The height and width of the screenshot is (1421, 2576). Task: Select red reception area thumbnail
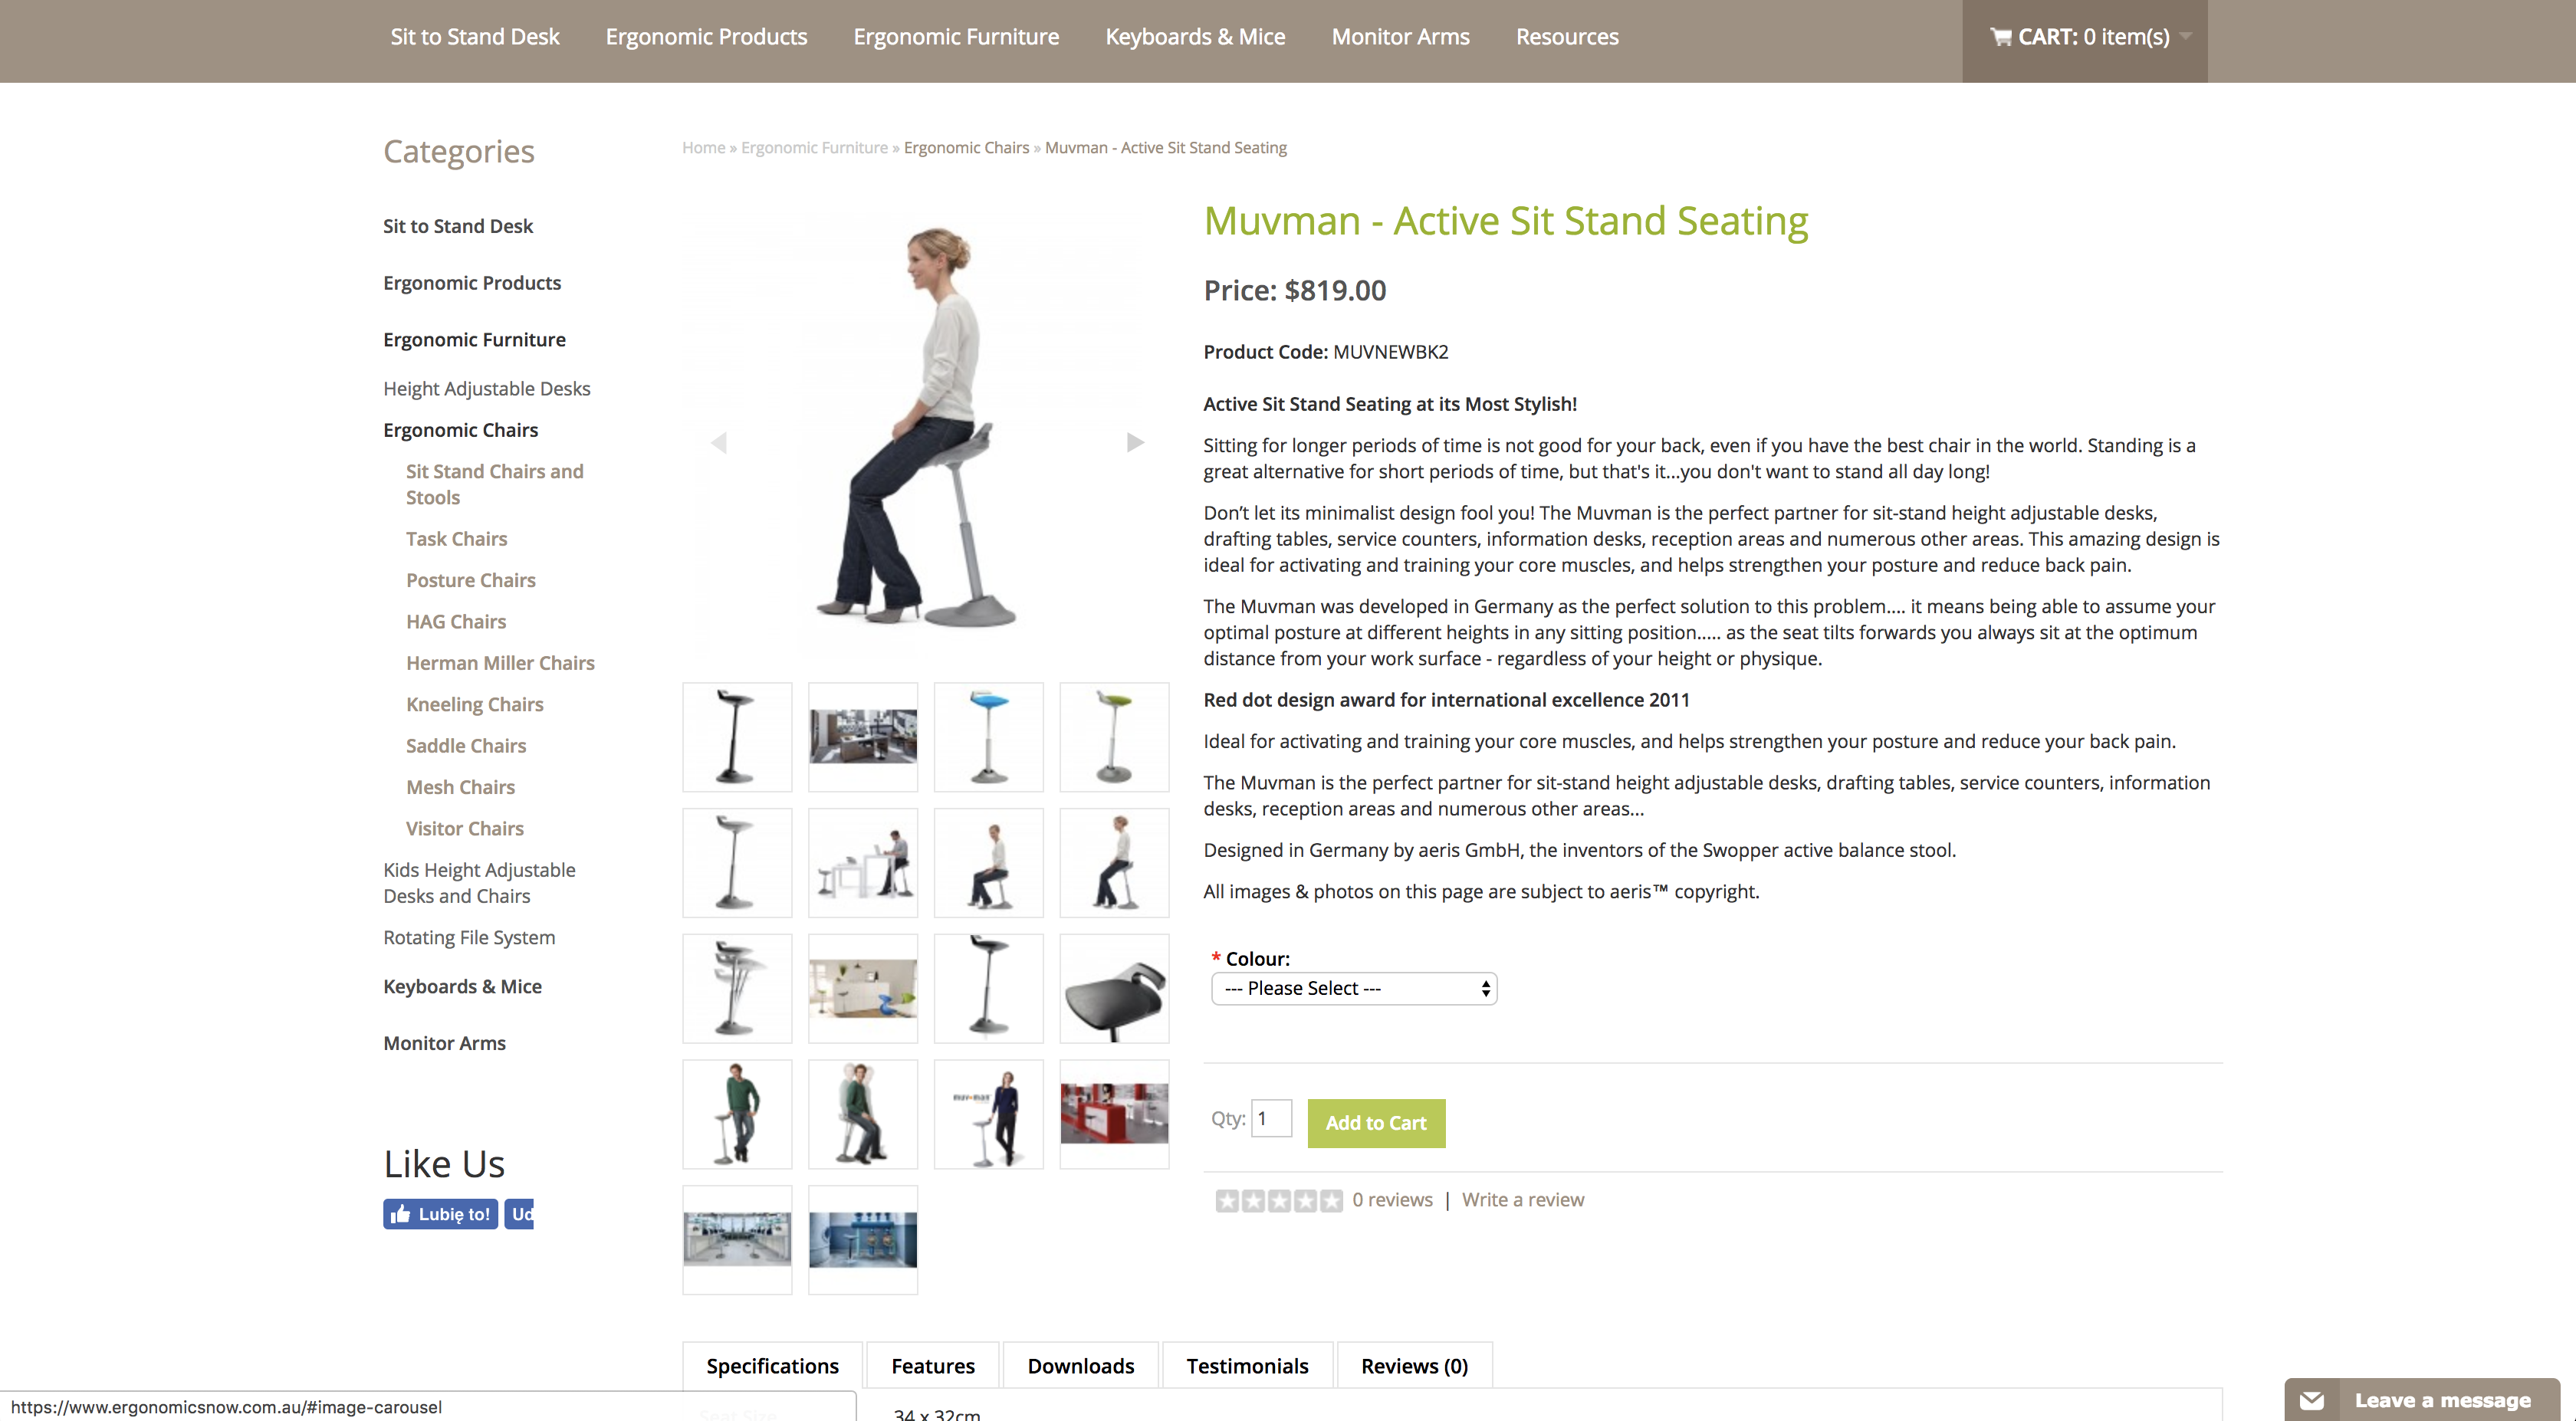[1114, 1114]
